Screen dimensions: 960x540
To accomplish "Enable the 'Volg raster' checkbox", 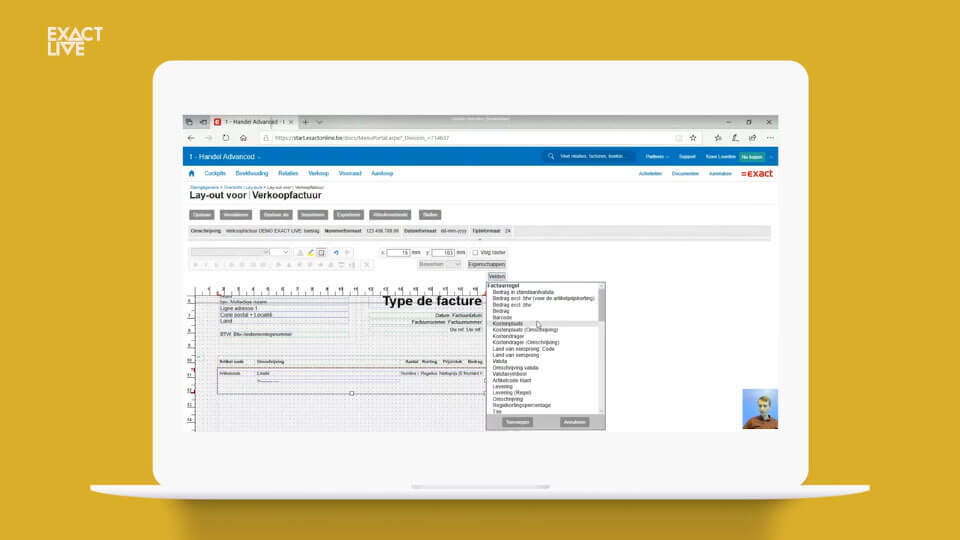I will click(x=475, y=252).
